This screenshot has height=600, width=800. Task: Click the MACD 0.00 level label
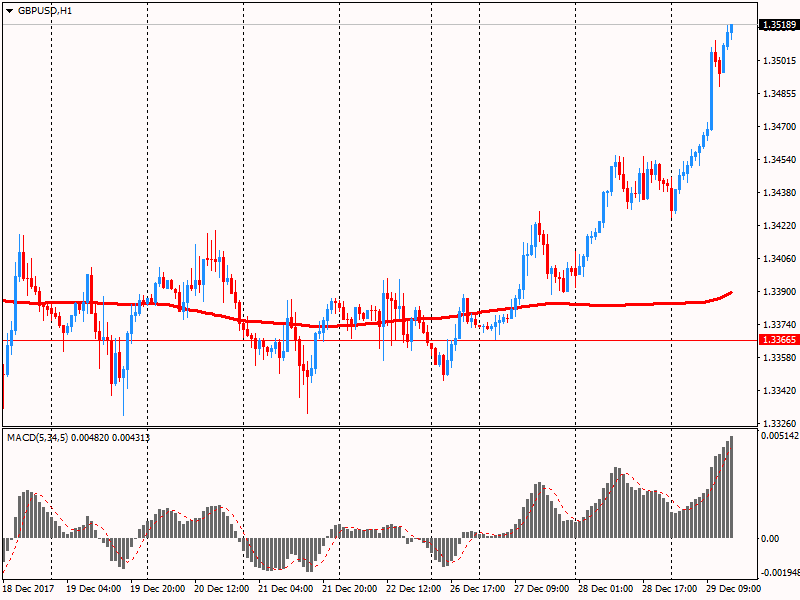(770, 539)
